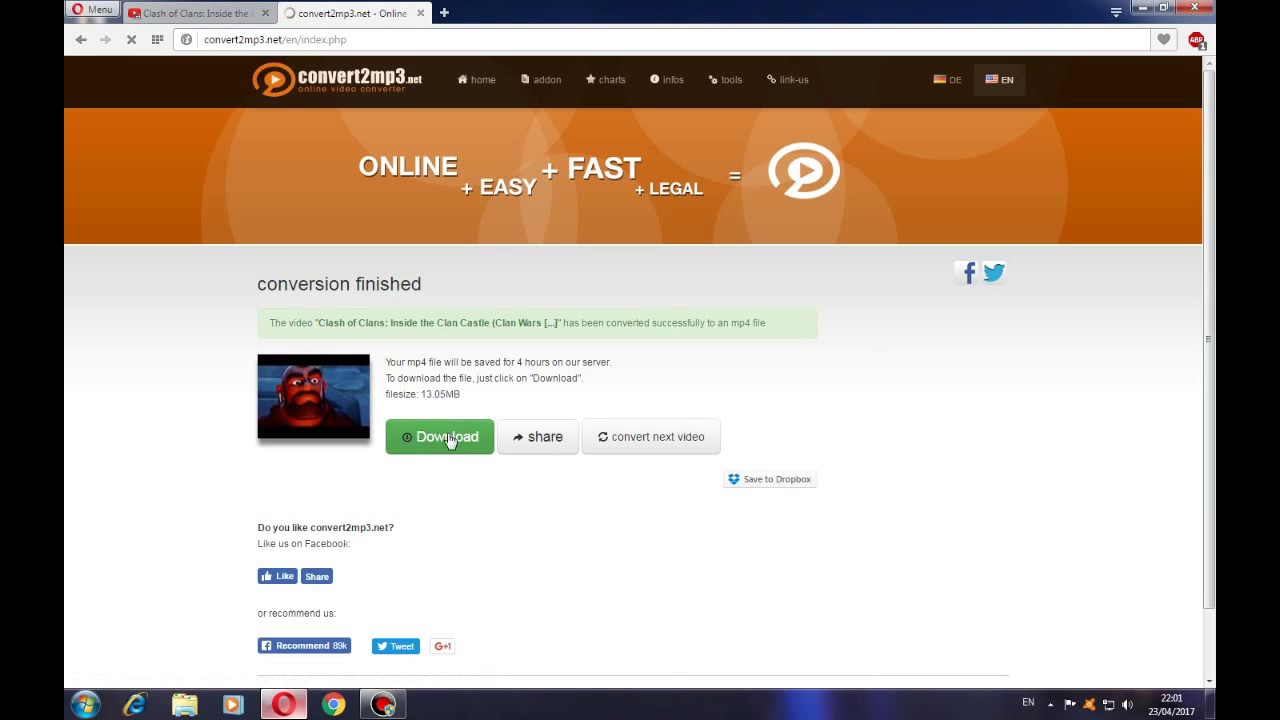Click the share button
The width and height of the screenshot is (1280, 720).
[x=538, y=437]
